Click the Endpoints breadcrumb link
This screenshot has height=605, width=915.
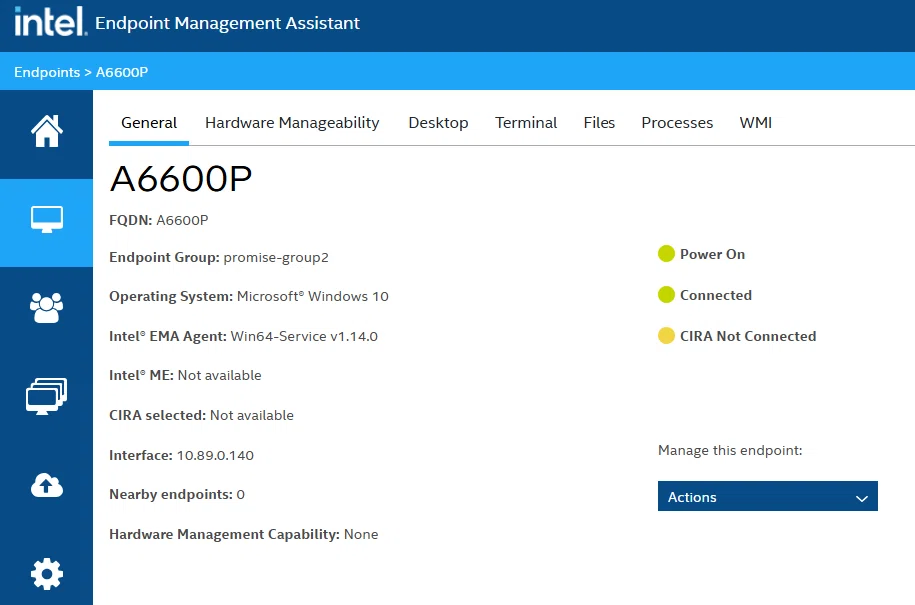[x=47, y=72]
